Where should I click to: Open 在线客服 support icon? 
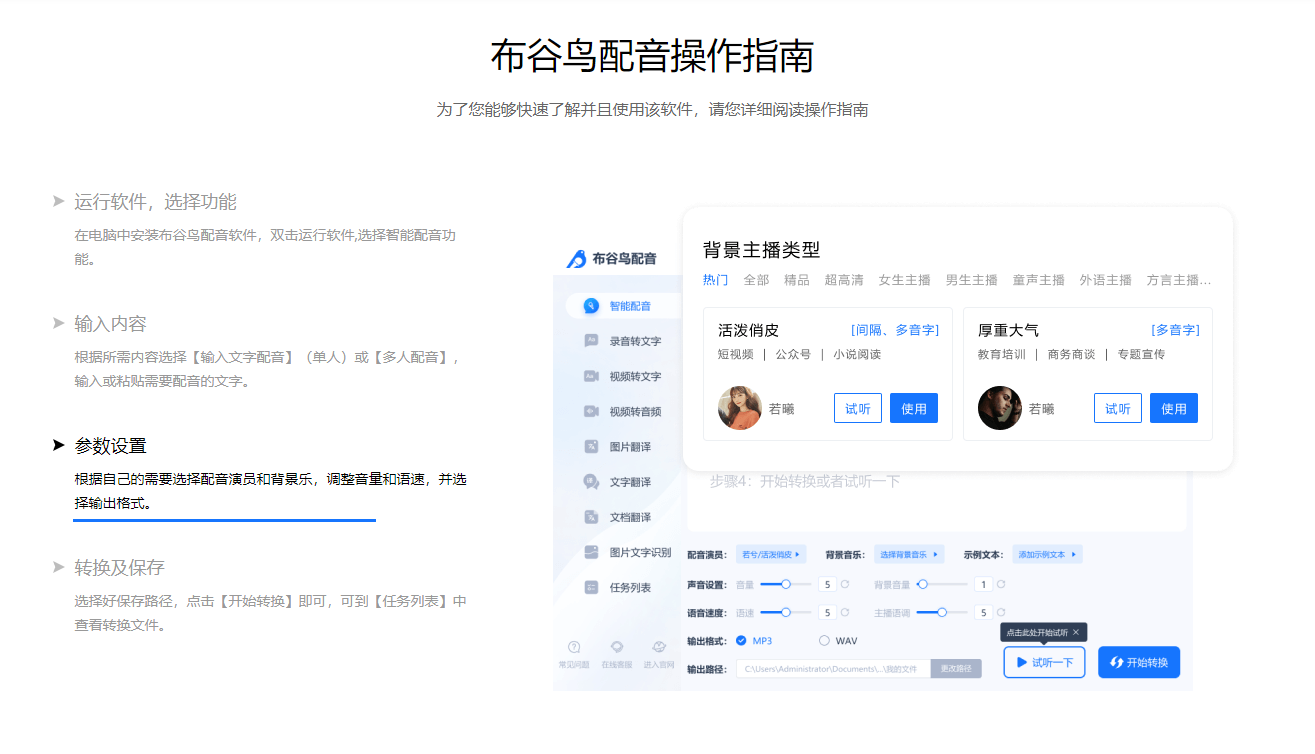617,647
